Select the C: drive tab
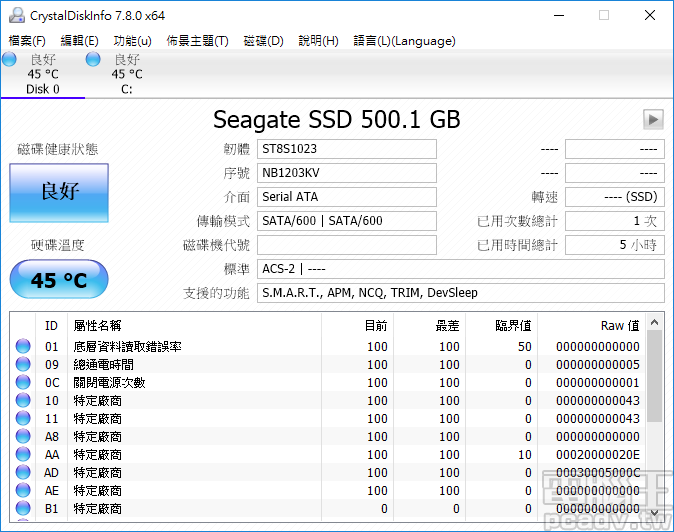Screen dimensions: 674x532 (x=127, y=74)
